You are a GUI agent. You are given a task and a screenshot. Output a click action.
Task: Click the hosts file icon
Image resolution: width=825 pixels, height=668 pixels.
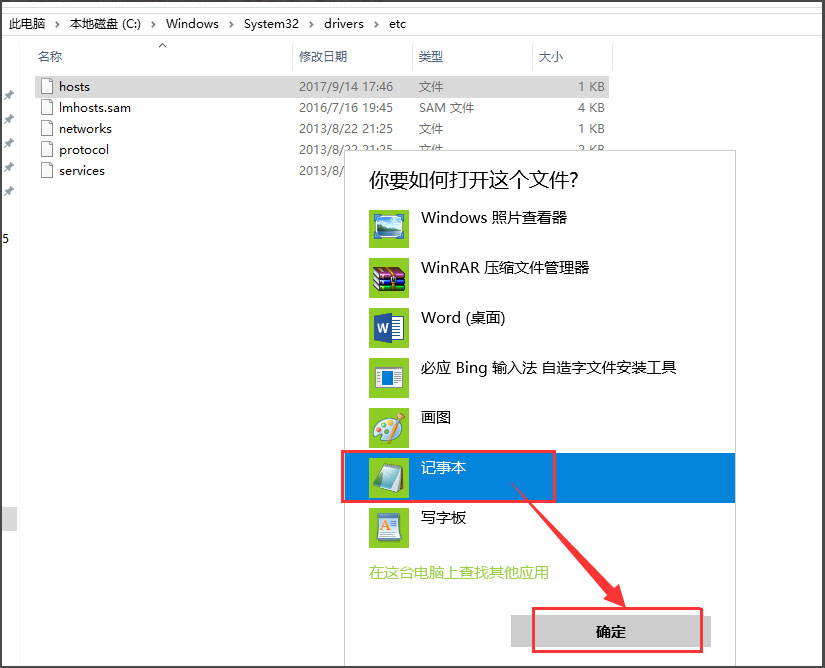[x=47, y=86]
